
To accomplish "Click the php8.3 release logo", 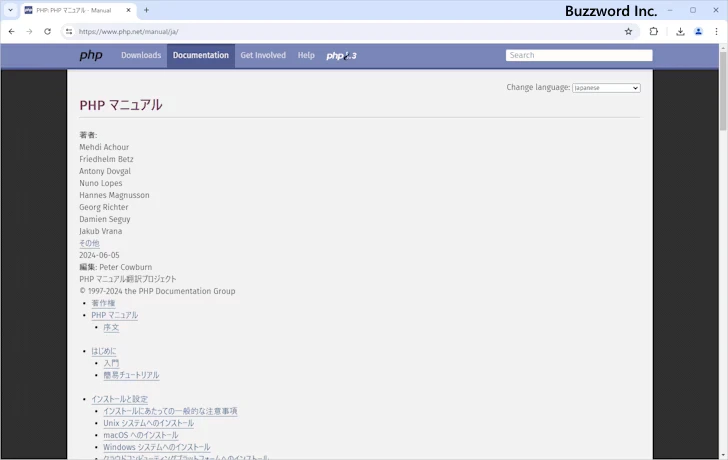I will [341, 56].
